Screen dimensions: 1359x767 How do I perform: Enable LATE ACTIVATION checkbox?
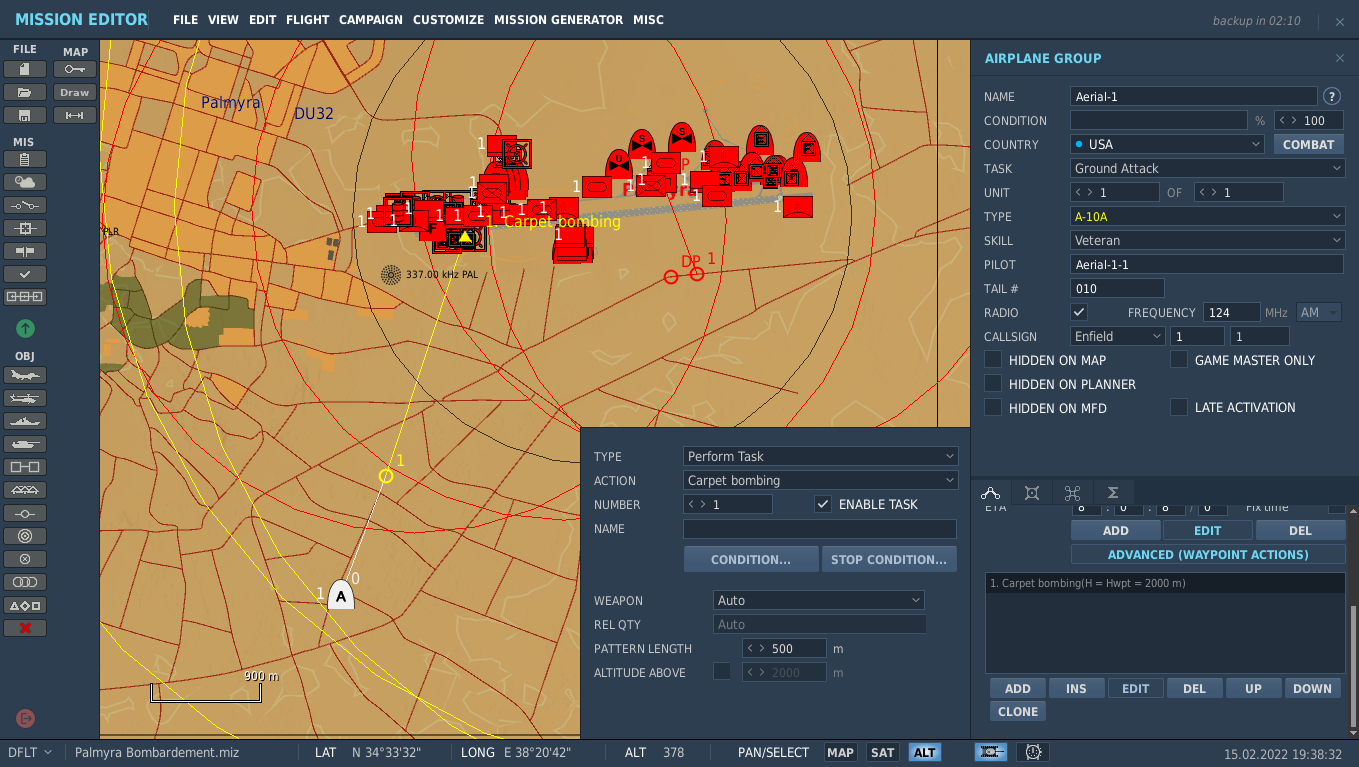(1179, 408)
